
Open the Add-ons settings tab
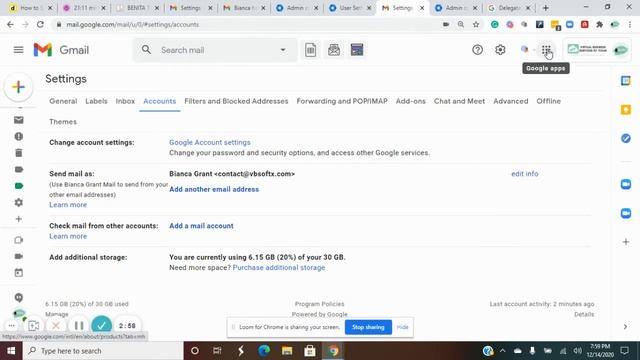tap(410, 101)
